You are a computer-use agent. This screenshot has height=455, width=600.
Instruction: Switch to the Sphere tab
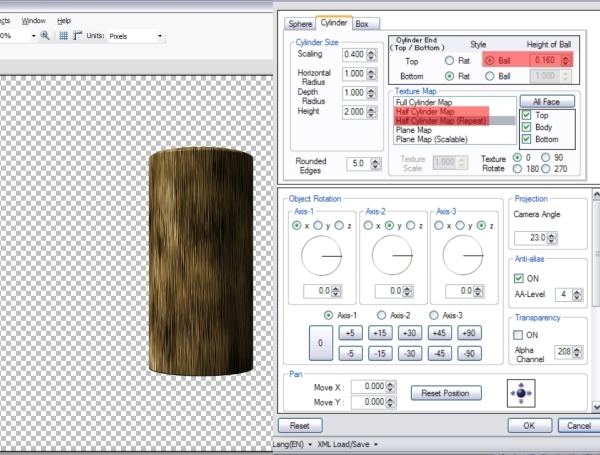pos(299,22)
